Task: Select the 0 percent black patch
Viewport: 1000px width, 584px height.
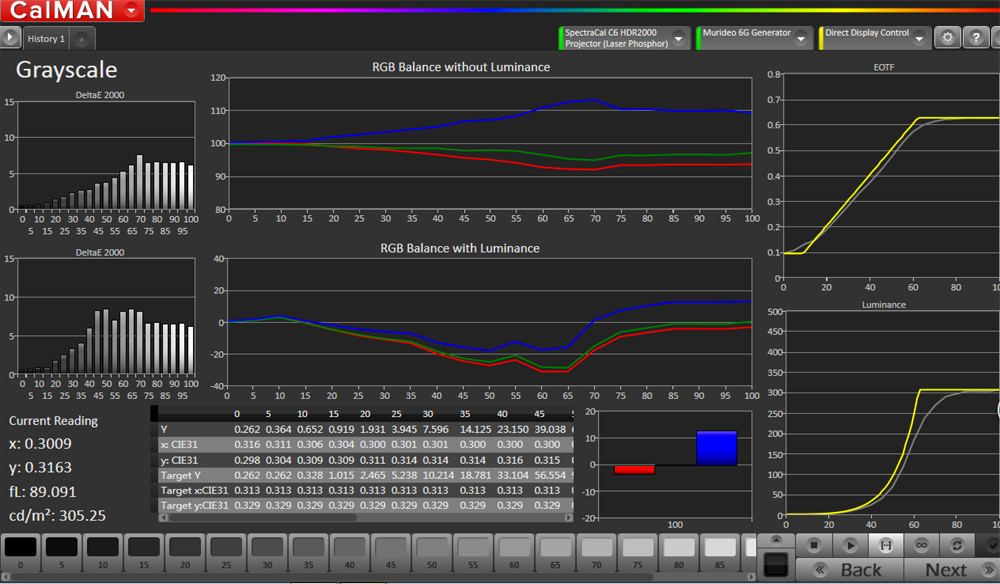Action: [22, 549]
